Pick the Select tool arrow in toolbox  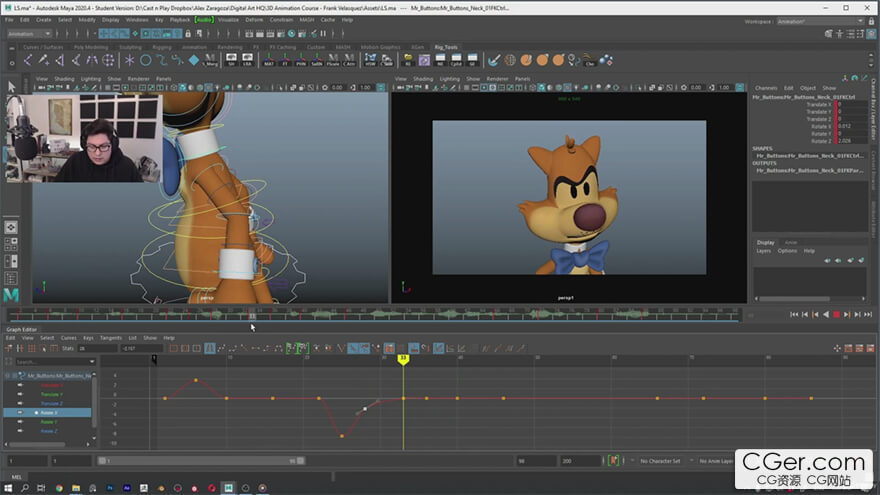(x=11, y=86)
